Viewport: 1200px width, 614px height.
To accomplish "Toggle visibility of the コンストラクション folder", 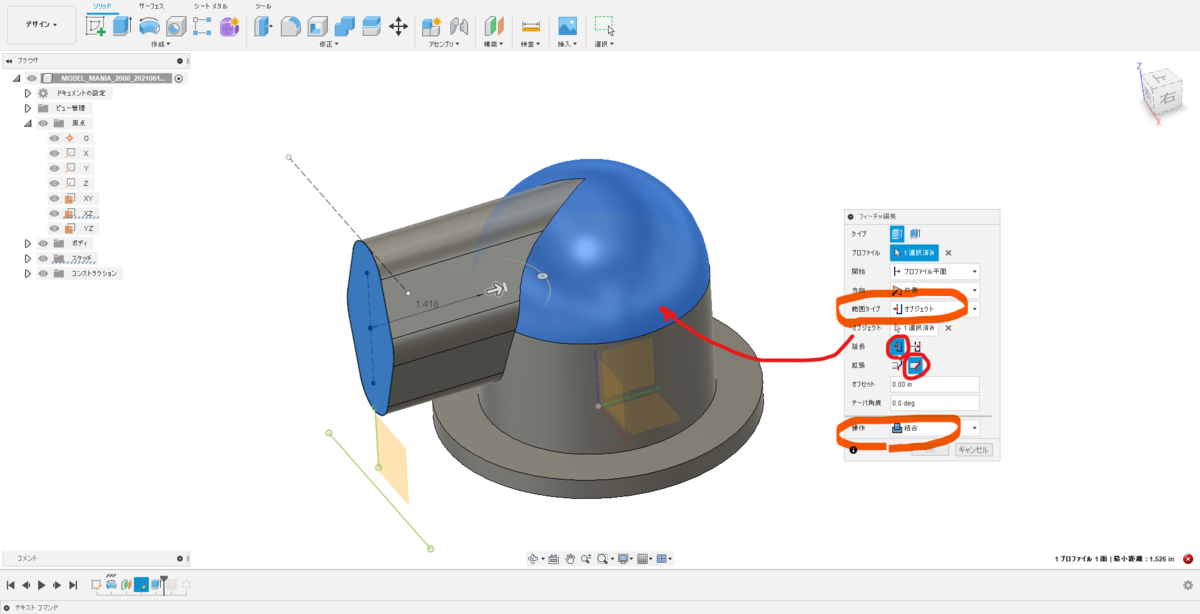I will [43, 273].
